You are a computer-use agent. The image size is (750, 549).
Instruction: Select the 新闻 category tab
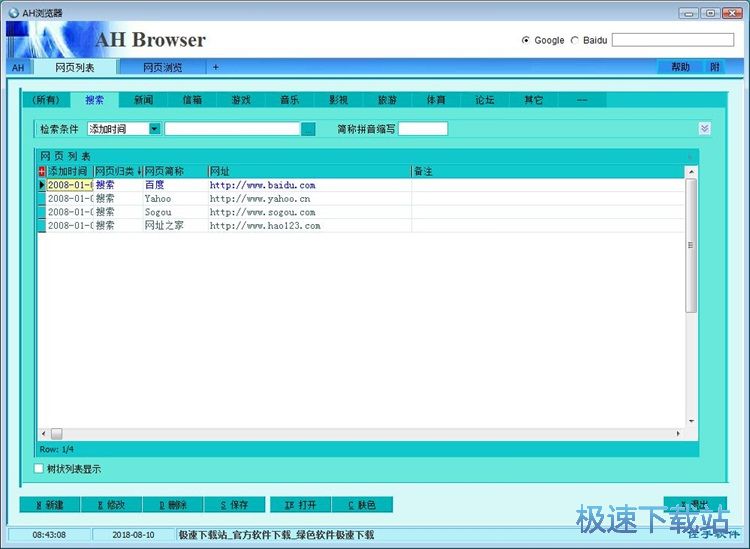click(143, 100)
